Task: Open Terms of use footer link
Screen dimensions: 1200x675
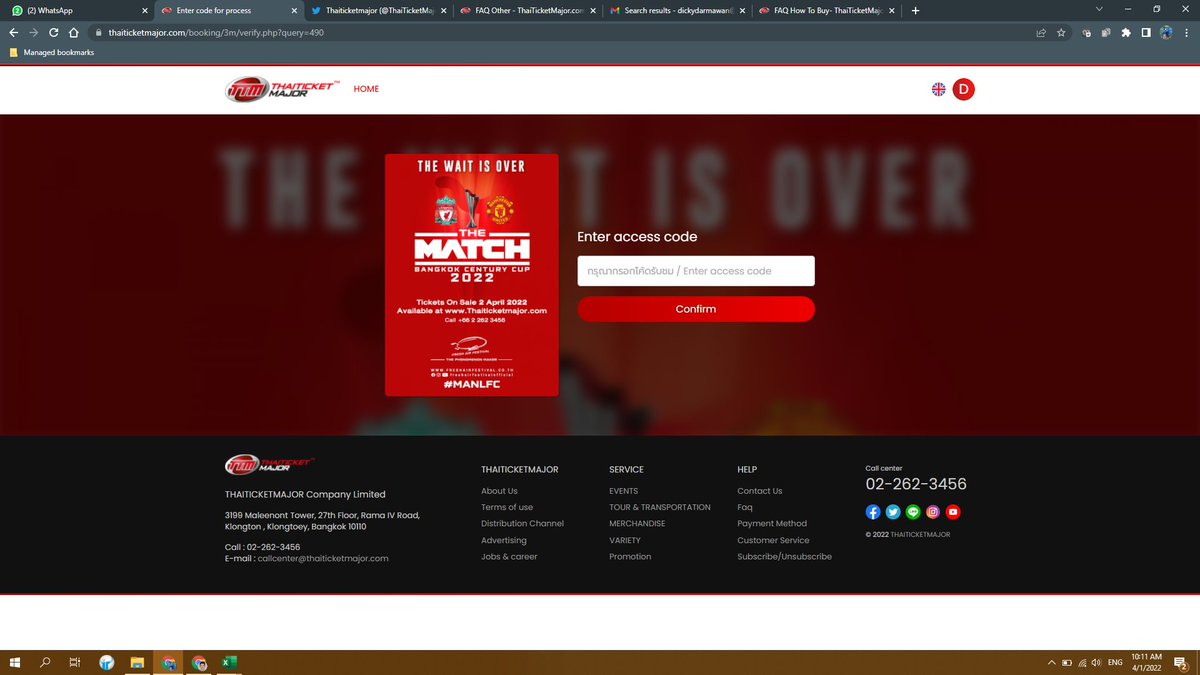Action: [507, 507]
